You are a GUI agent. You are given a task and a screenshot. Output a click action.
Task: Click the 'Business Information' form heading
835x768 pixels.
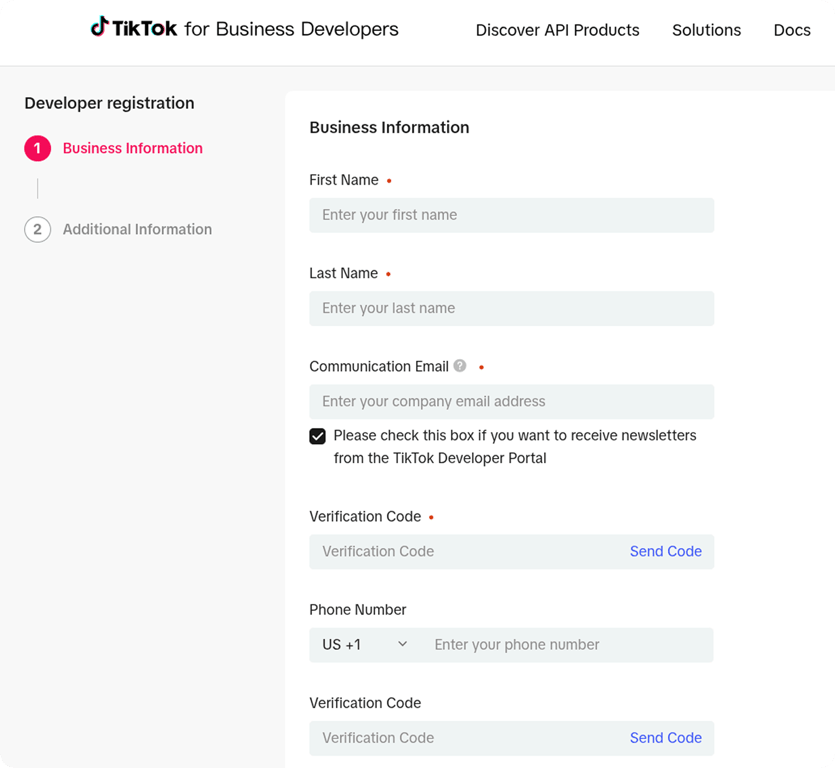point(389,127)
